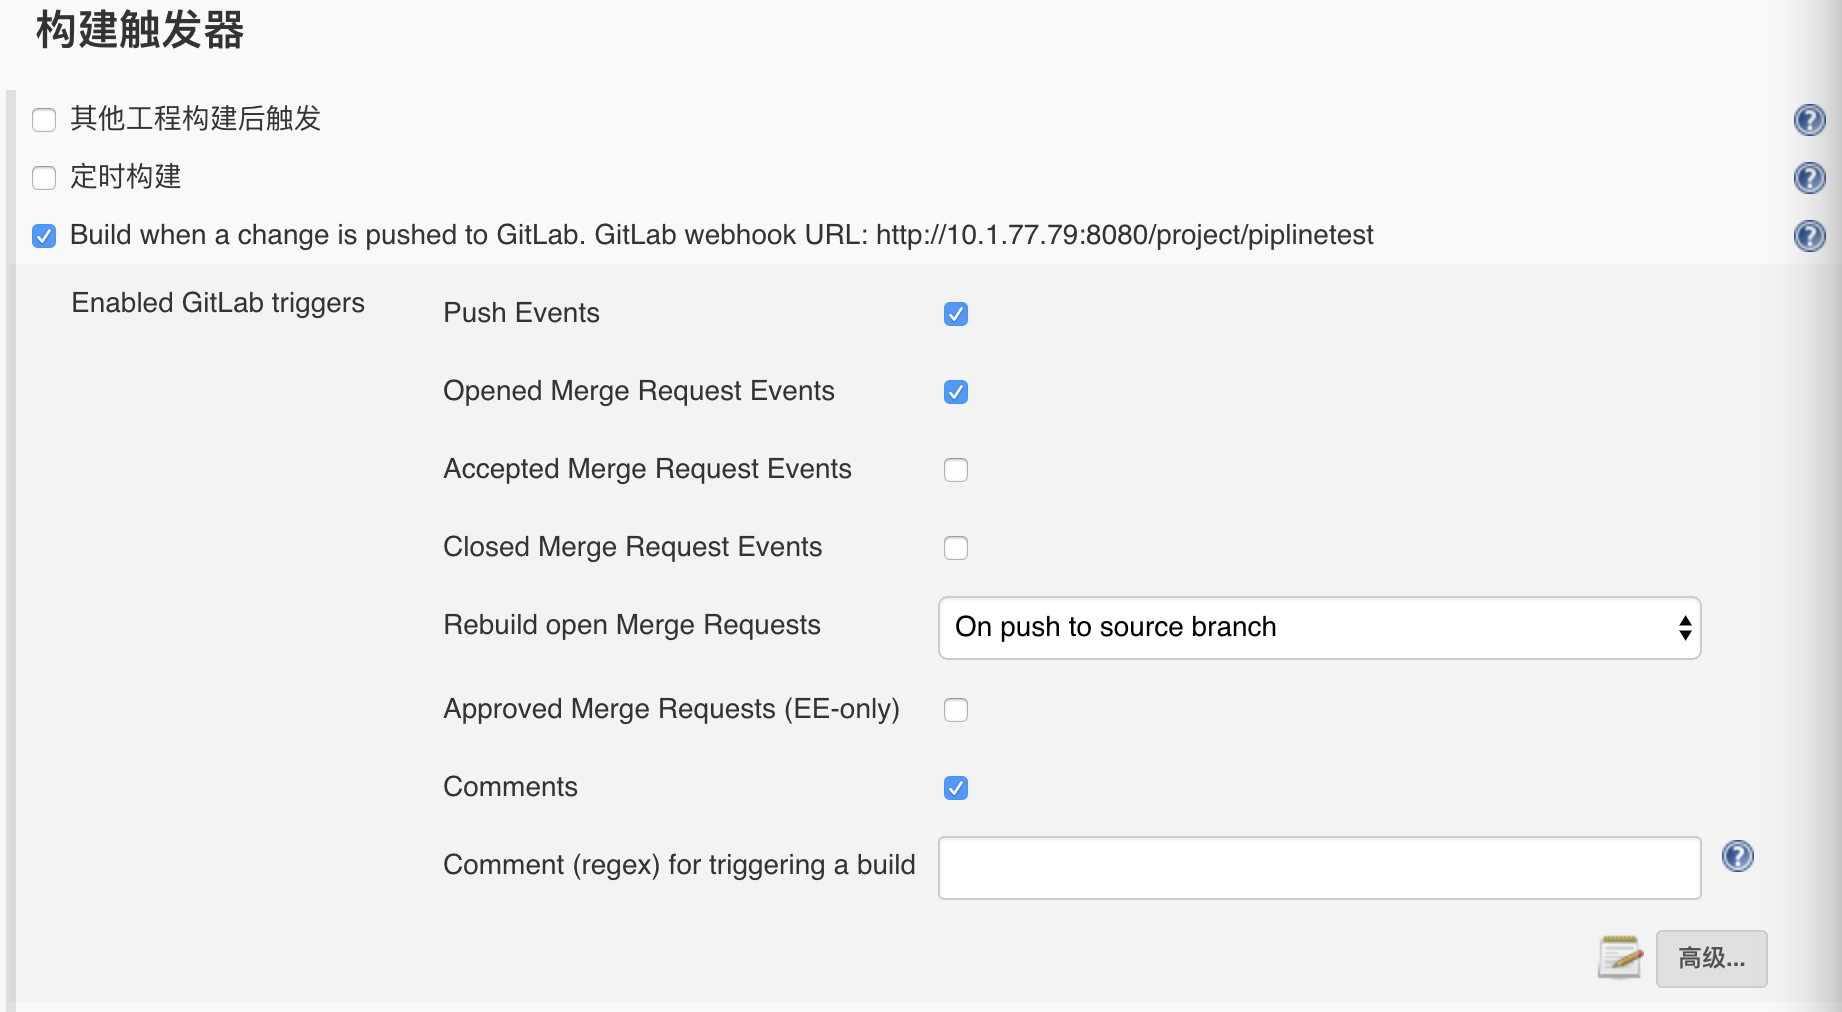The image size is (1842, 1012).
Task: Disable Push Events trigger
Action: [956, 314]
